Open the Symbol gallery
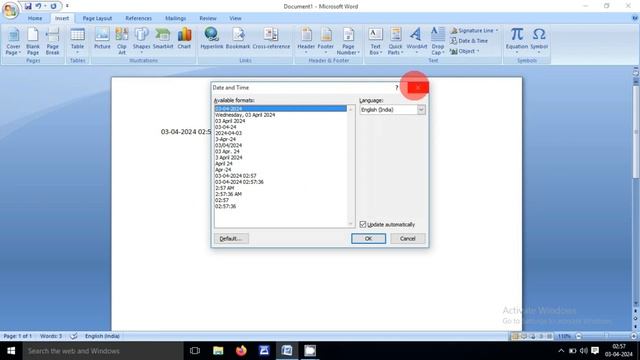640x360 pixels. 539,41
